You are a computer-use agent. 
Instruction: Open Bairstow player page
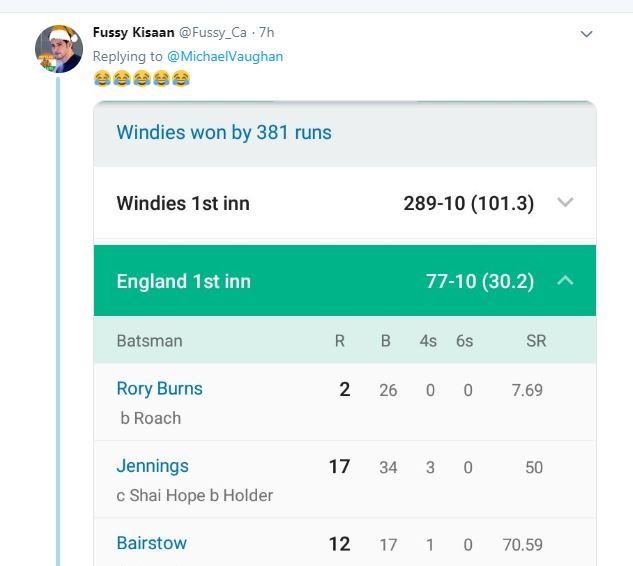(x=151, y=543)
